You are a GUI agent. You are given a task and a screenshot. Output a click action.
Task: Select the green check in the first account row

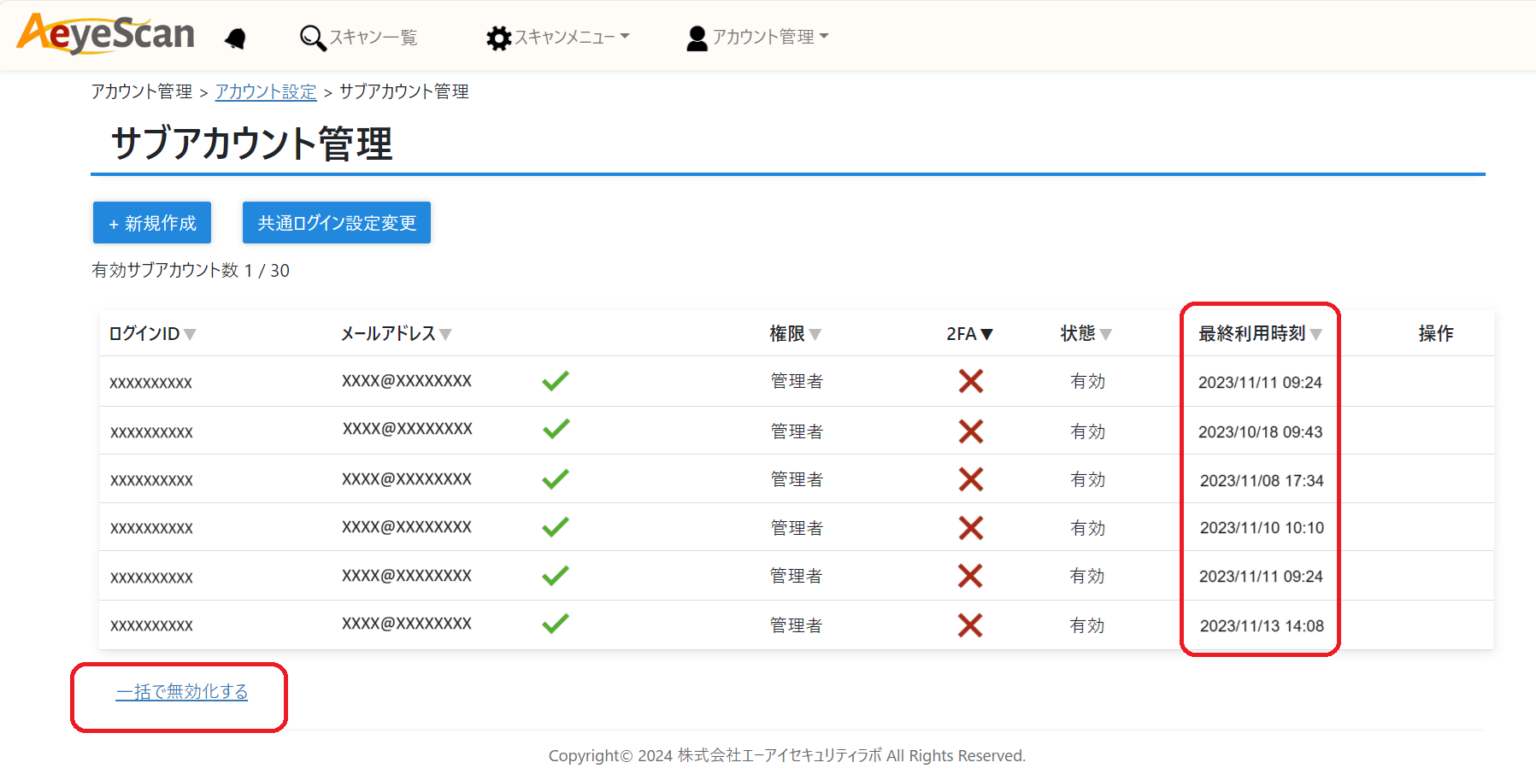click(555, 381)
